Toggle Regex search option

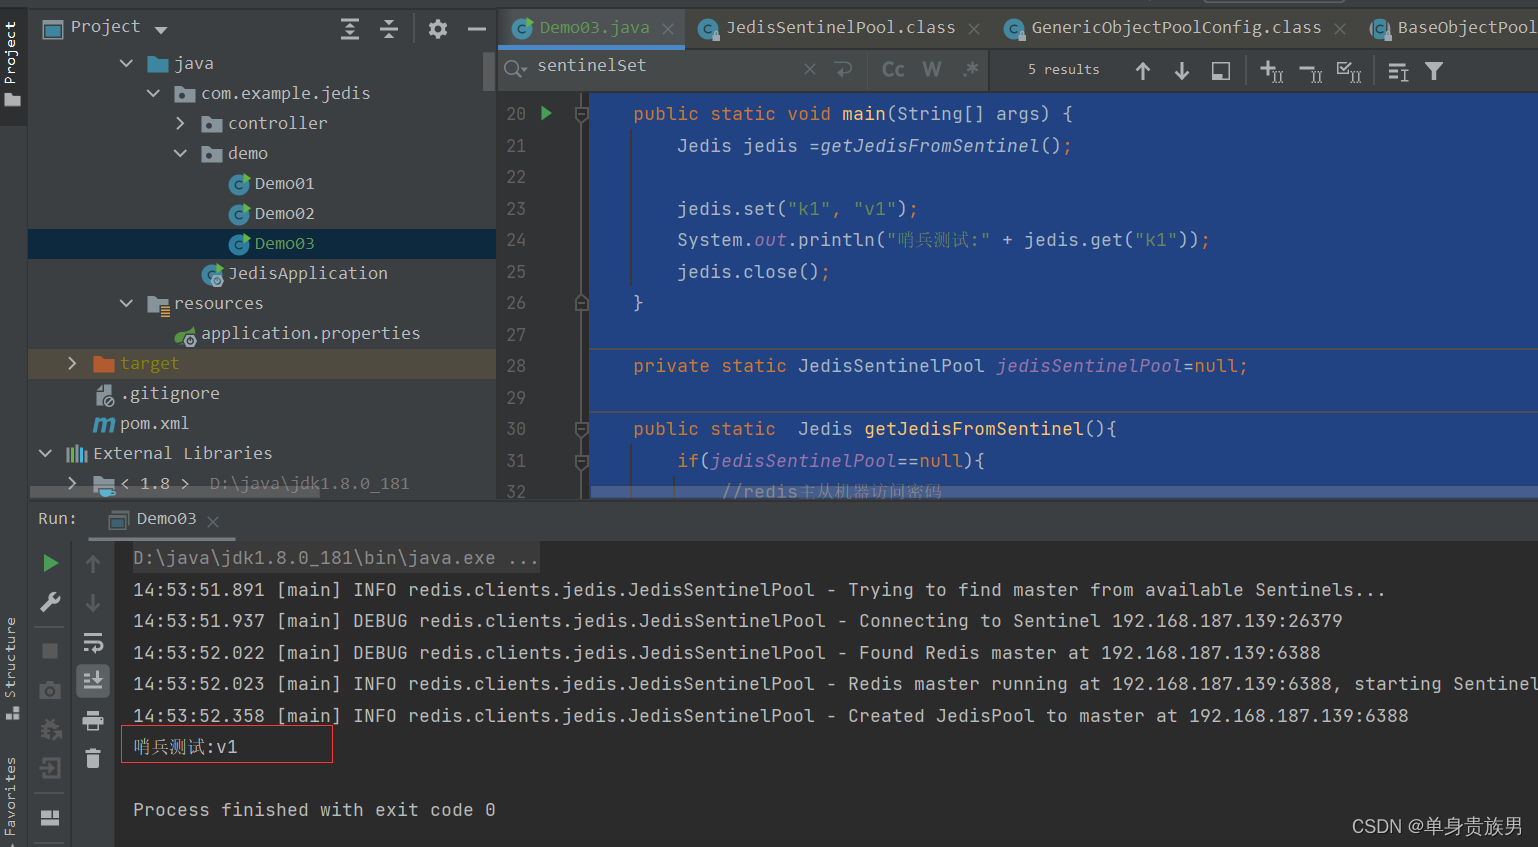(970, 69)
